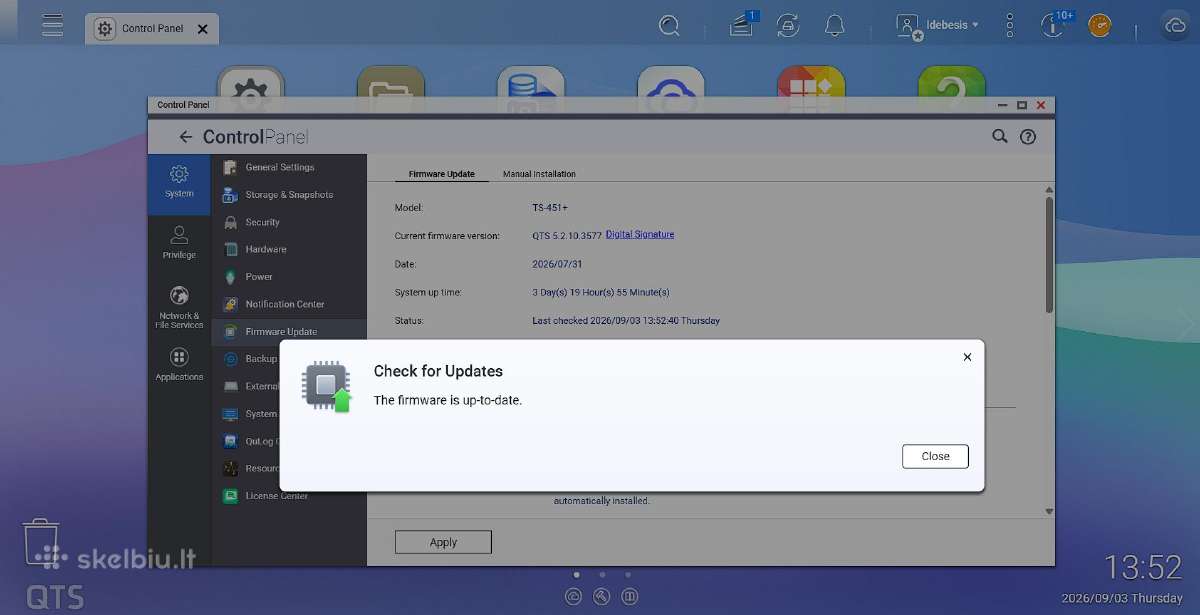Open Storage & Snapshots

coord(289,195)
